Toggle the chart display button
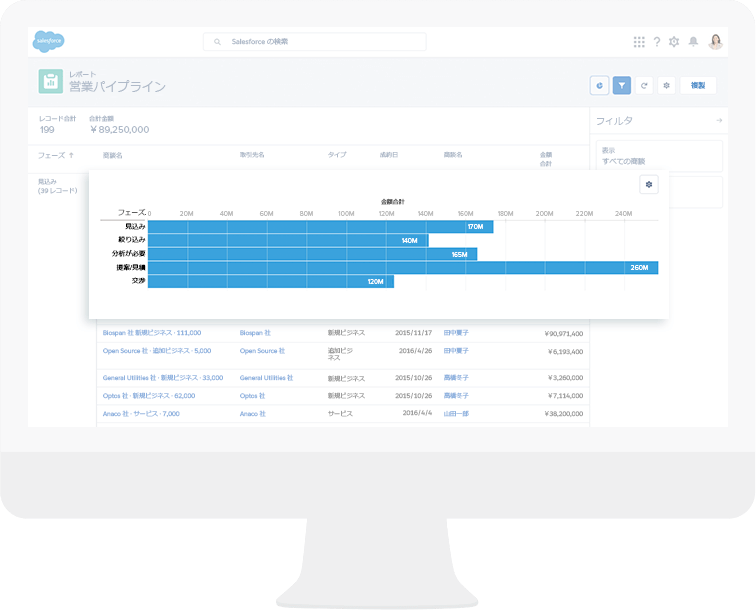 click(x=599, y=86)
